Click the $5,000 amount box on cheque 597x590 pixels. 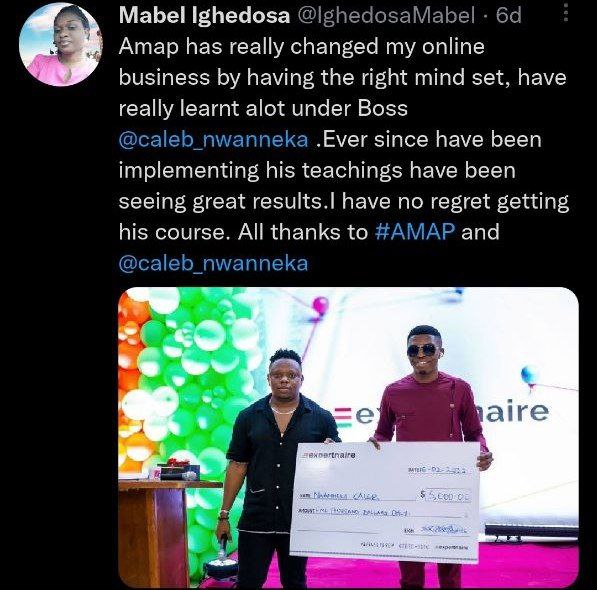tap(445, 495)
